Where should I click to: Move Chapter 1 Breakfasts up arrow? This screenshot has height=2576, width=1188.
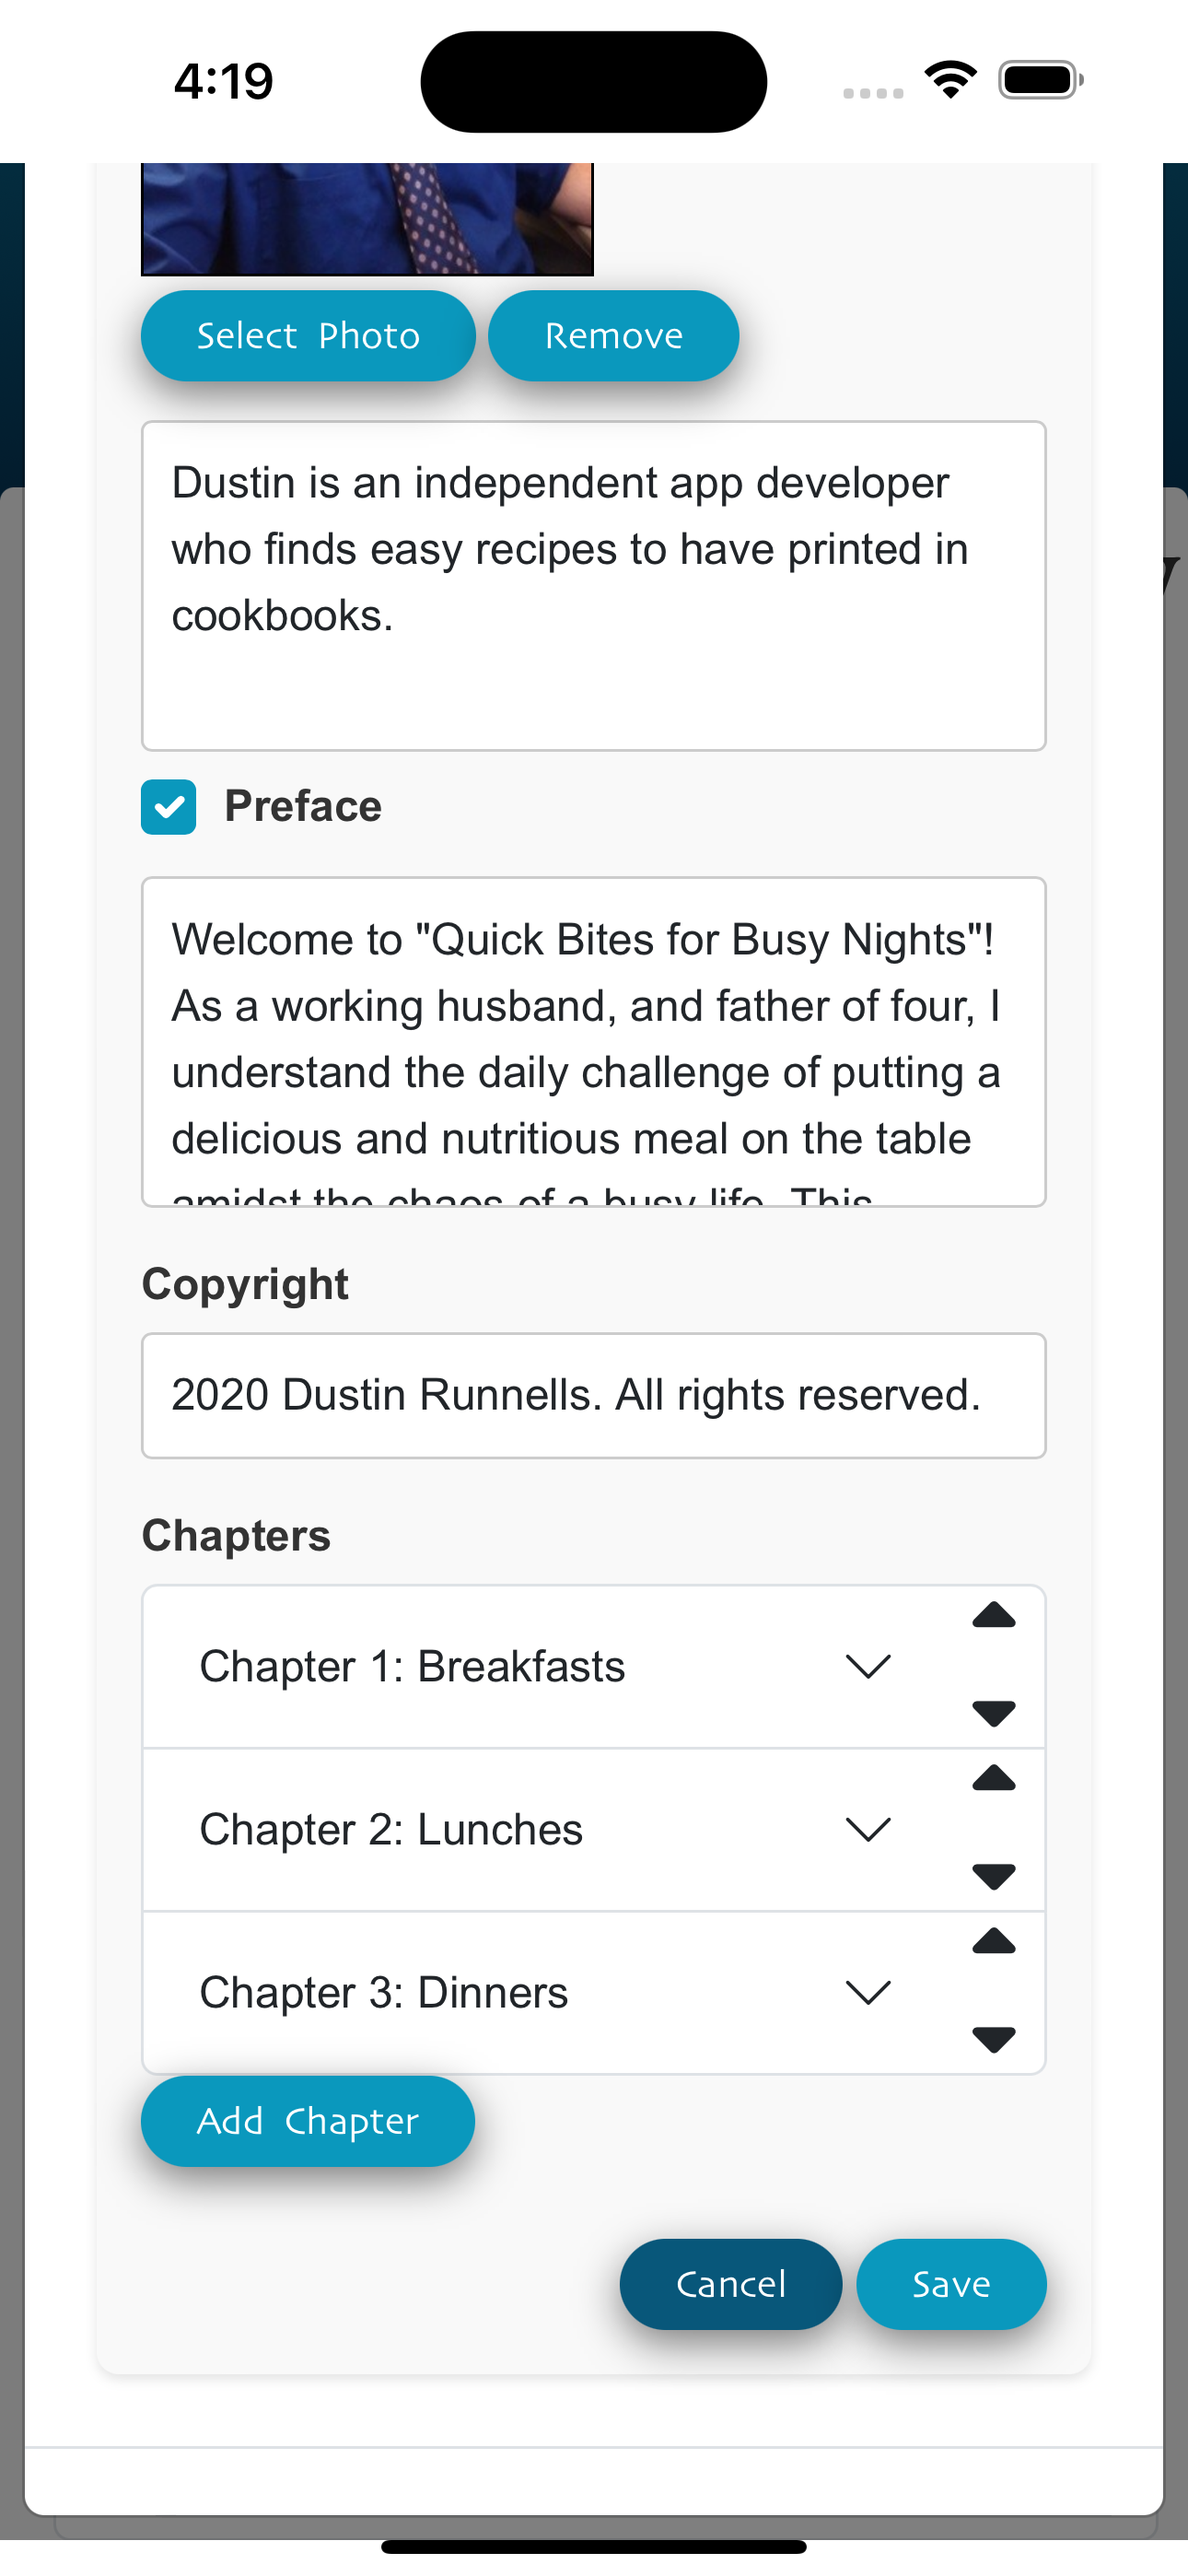[x=993, y=1616]
